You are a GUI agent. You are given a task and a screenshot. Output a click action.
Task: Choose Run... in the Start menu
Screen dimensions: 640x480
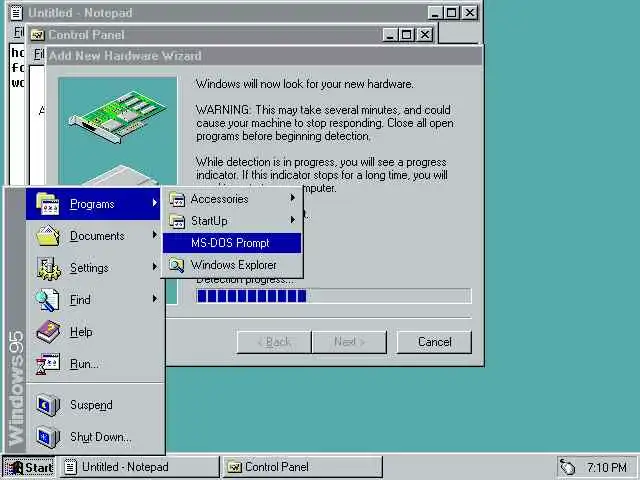tap(93, 364)
